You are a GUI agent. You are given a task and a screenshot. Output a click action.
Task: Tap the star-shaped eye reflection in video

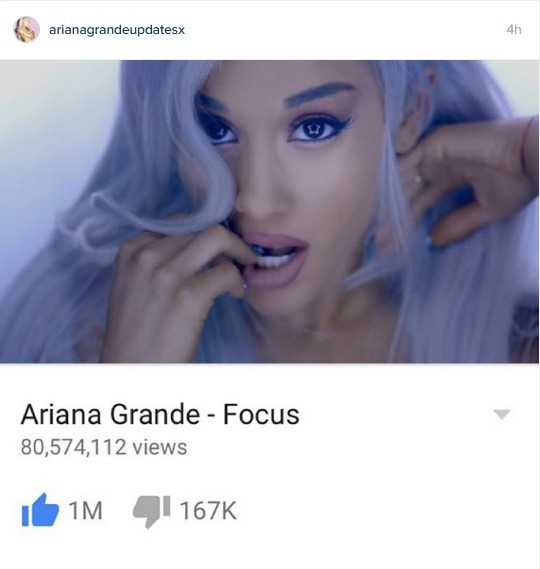tap(313, 128)
